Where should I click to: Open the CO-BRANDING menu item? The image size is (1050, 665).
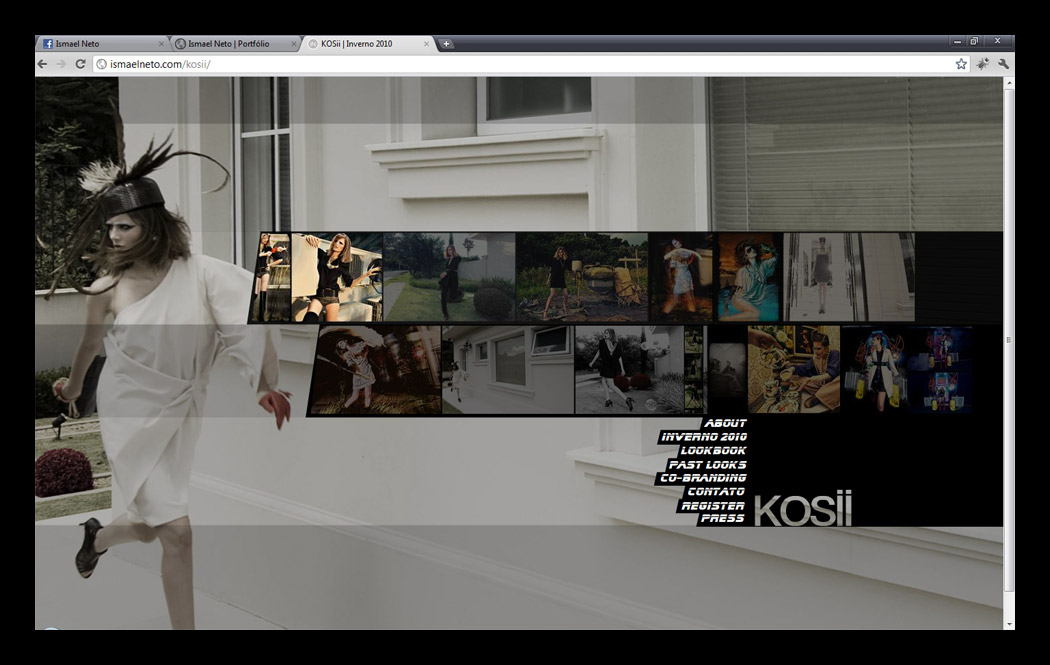[703, 478]
